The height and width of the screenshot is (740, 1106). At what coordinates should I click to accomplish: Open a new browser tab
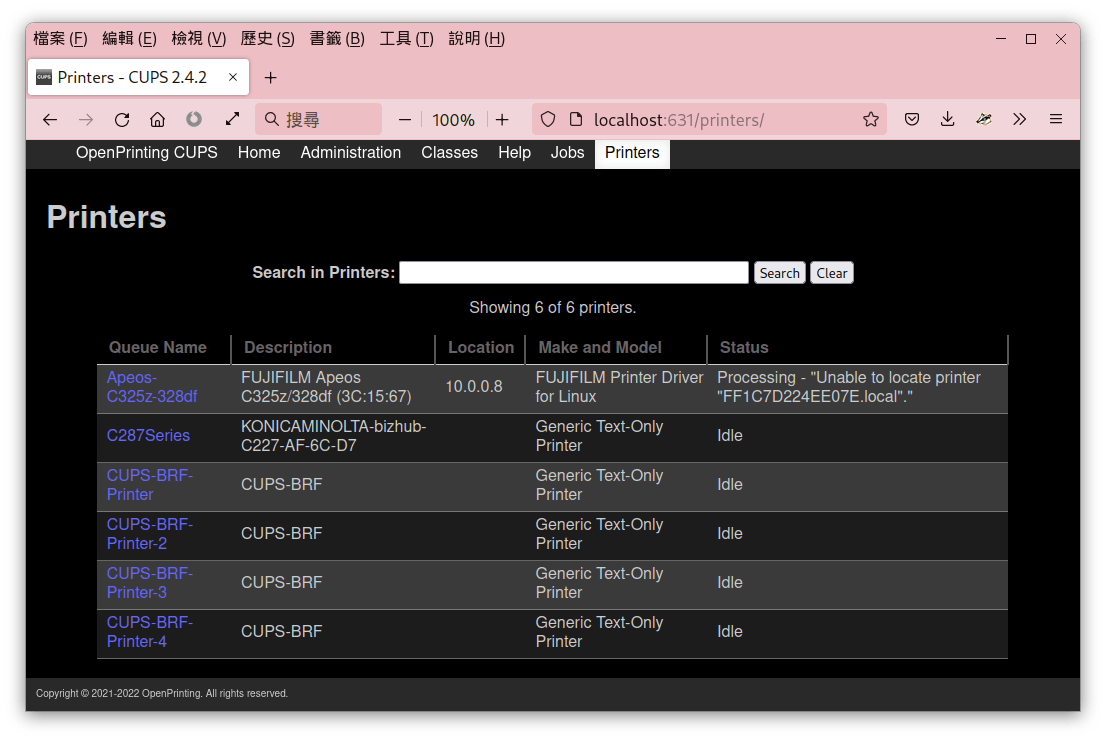tap(271, 78)
